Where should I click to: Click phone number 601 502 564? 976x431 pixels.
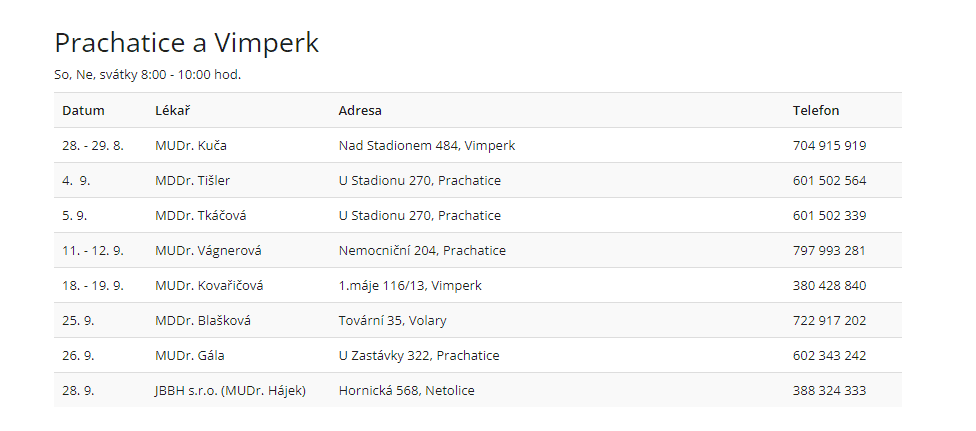[829, 181]
